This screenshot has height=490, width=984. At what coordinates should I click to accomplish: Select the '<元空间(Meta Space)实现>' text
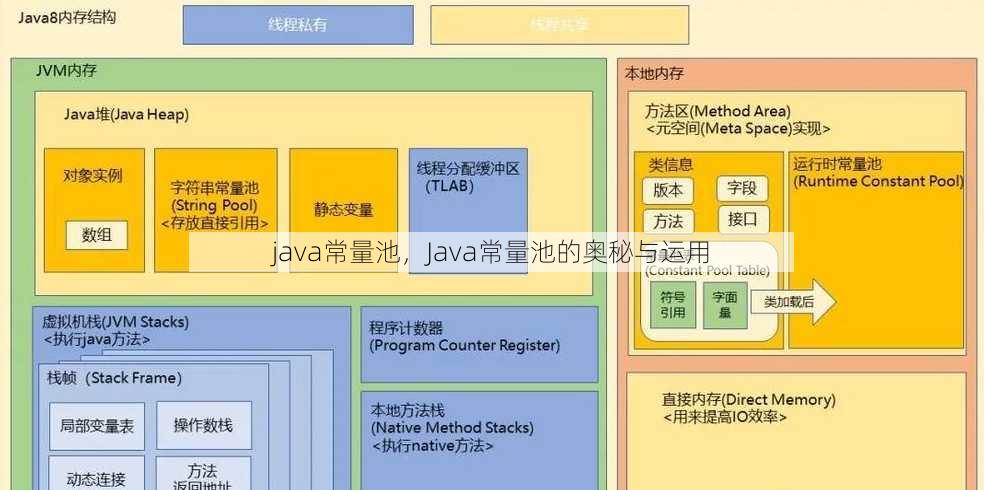tap(738, 129)
